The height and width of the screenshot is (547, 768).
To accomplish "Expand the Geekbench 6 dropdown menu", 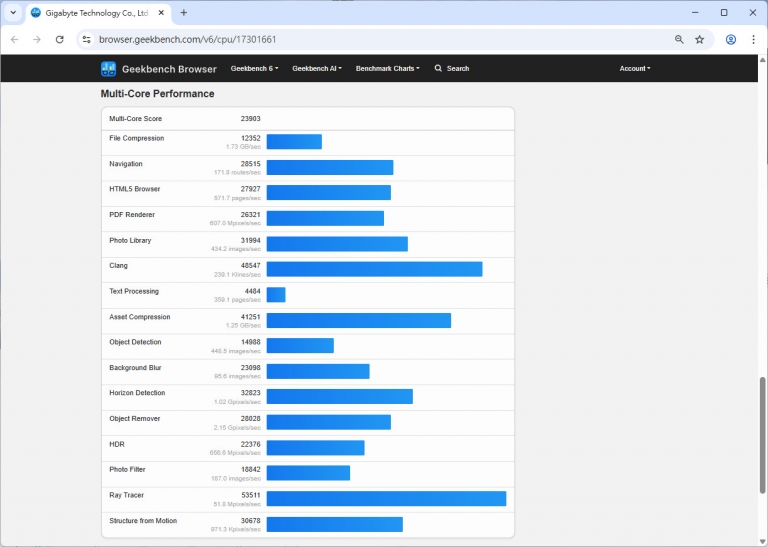I will click(x=254, y=69).
